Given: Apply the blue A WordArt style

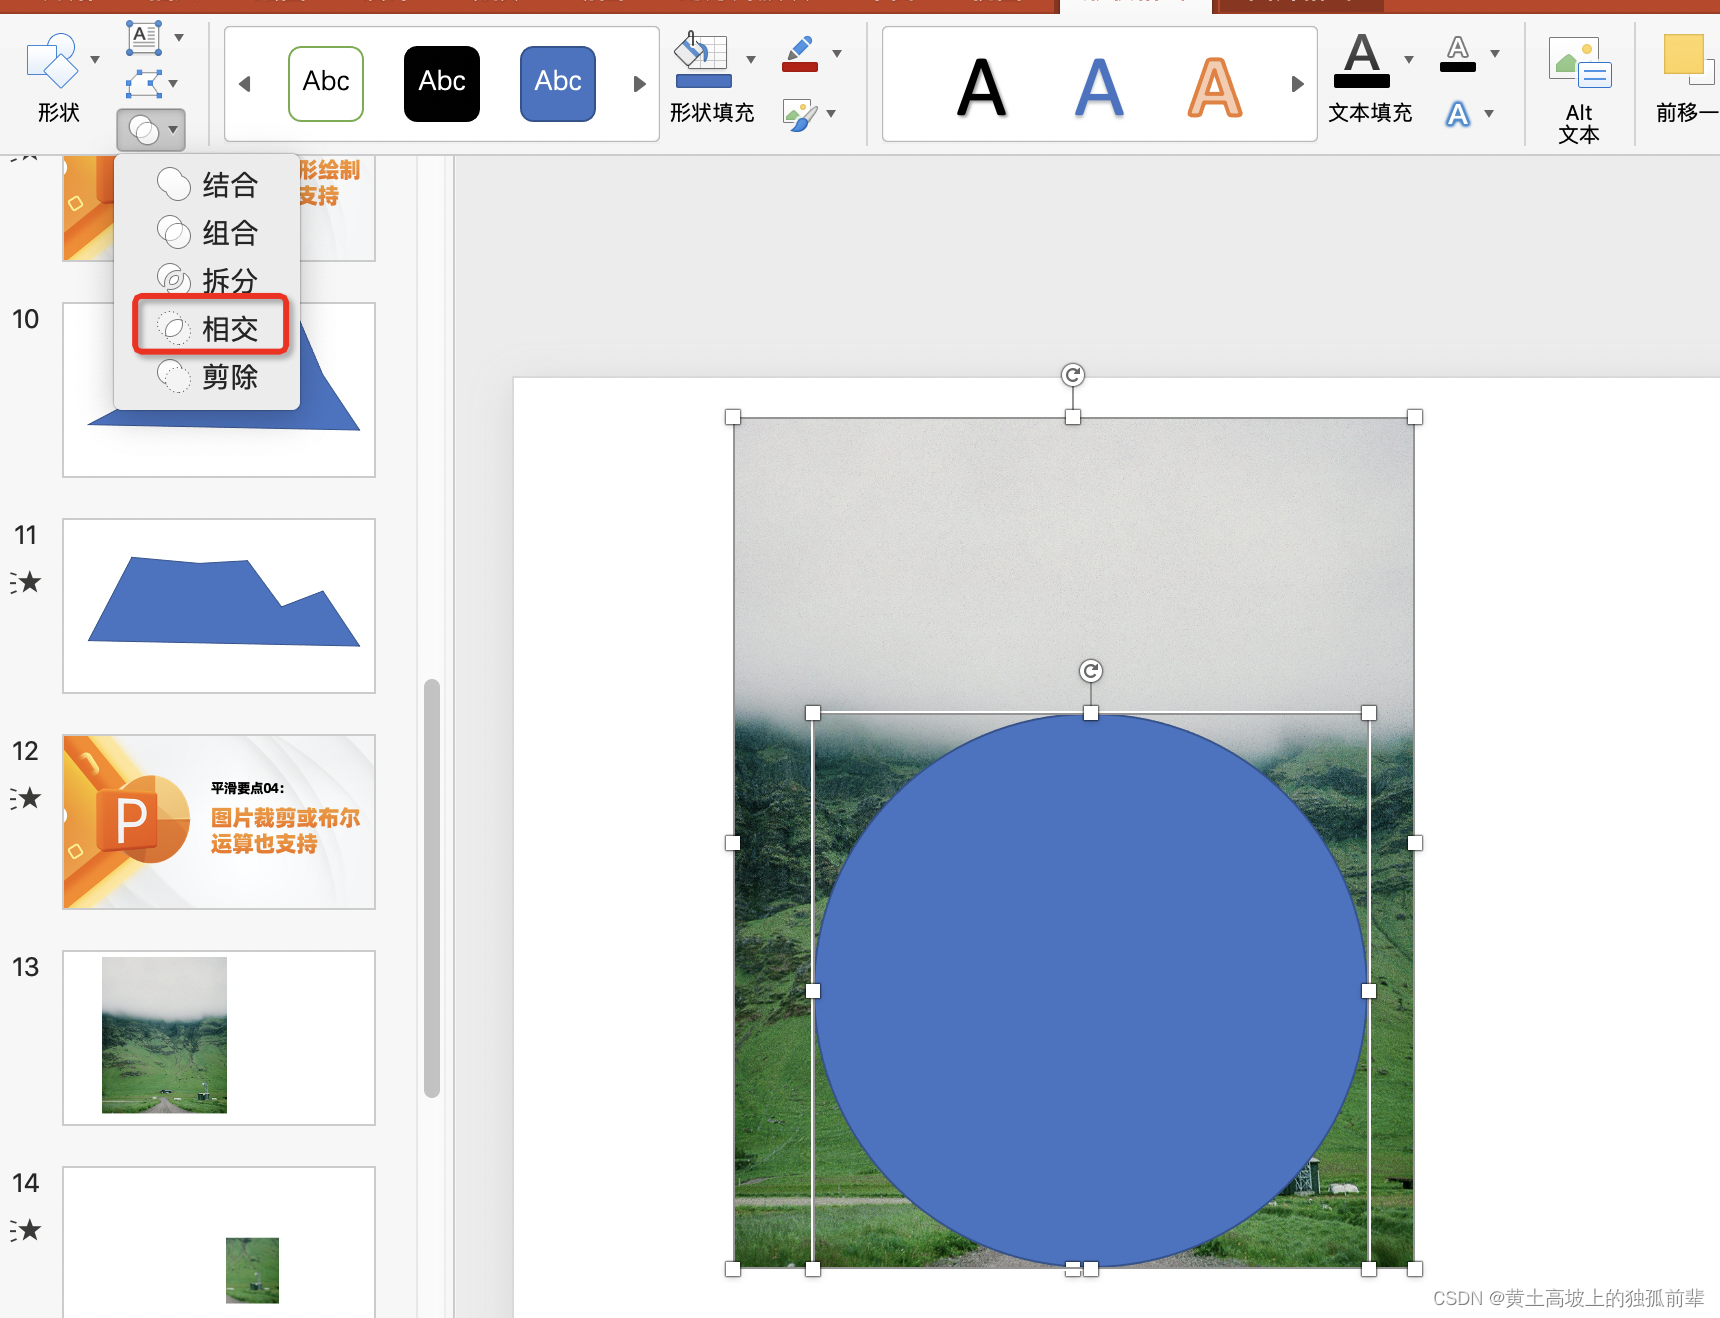Looking at the screenshot, I should click(1099, 88).
